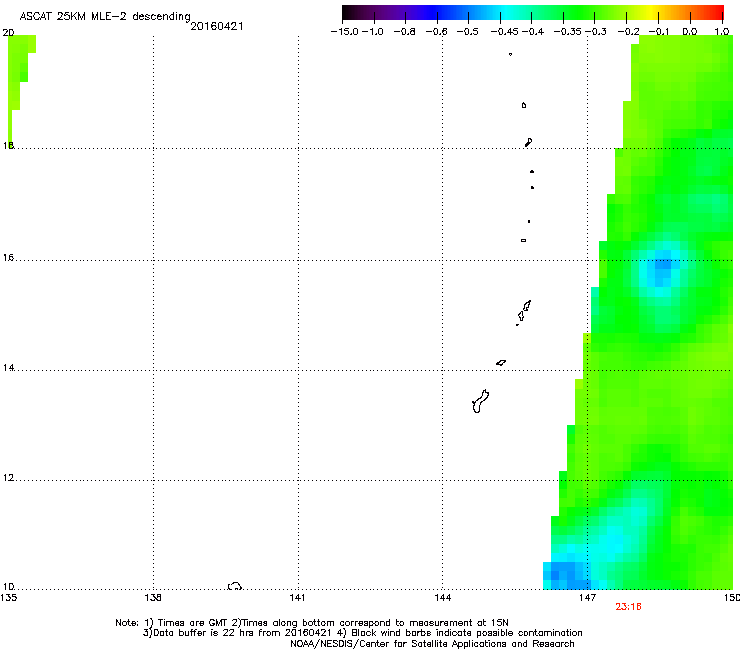This screenshot has height=650, width=740.
Task: Click the note about the 22 hr data buffer
Action: point(237,633)
